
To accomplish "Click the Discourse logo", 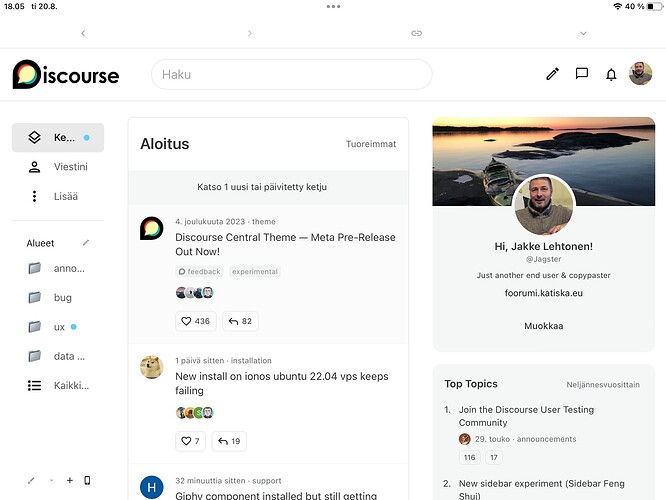I will (66, 75).
